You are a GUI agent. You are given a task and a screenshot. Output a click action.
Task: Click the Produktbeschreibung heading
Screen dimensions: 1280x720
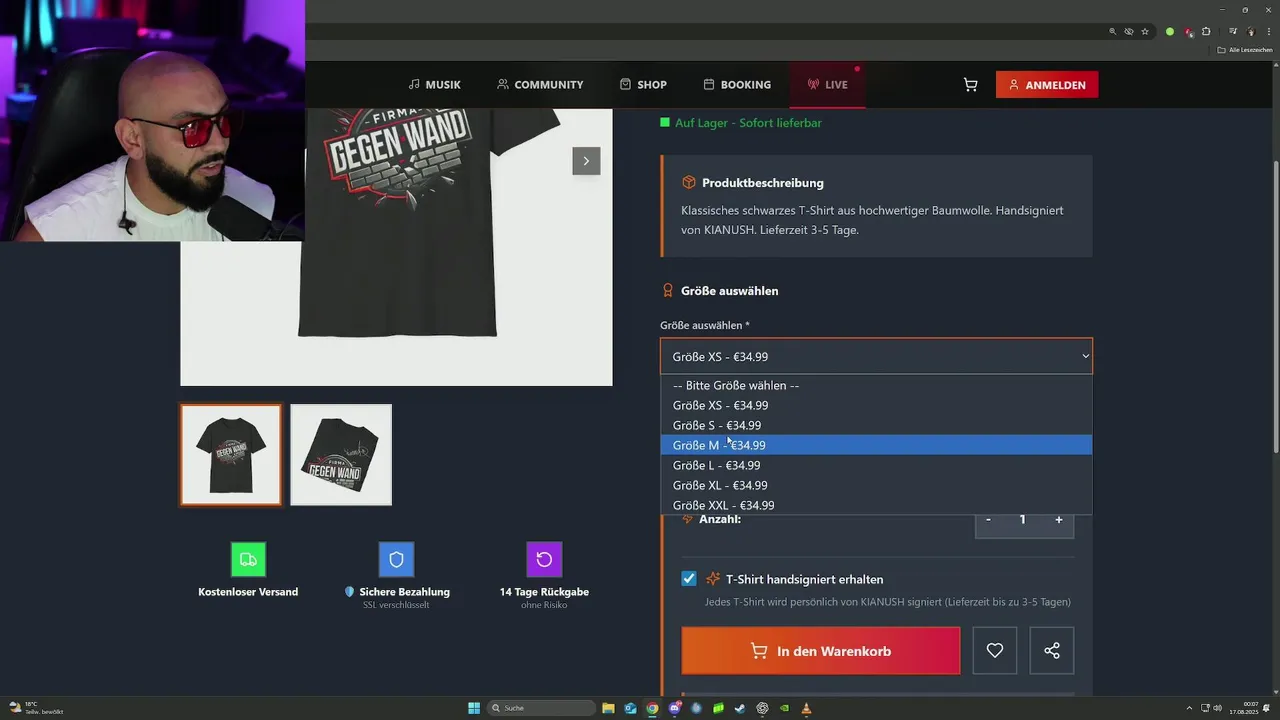[763, 183]
